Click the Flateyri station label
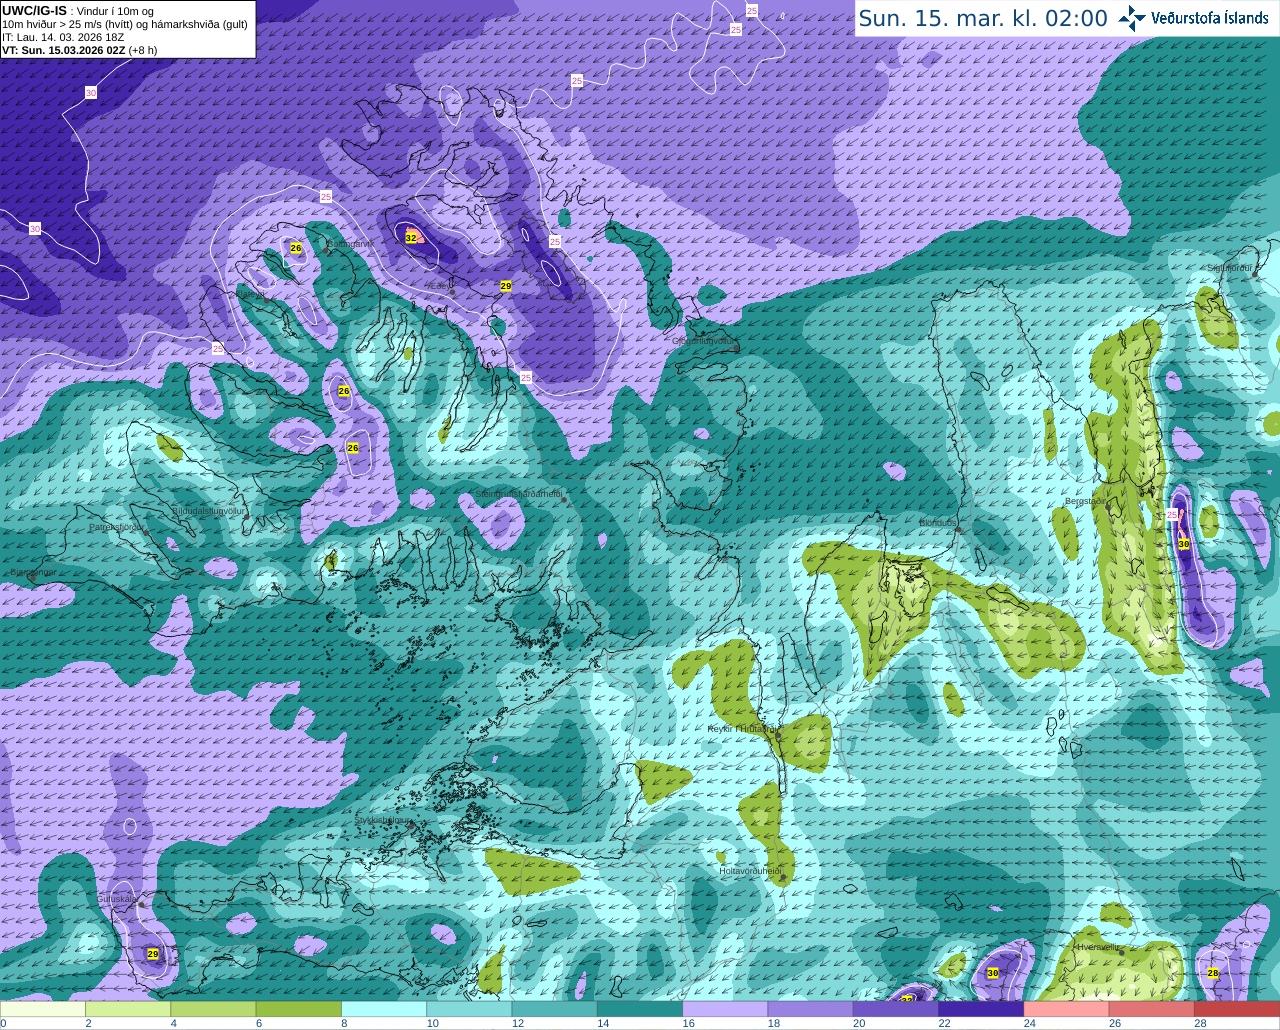 [x=250, y=295]
